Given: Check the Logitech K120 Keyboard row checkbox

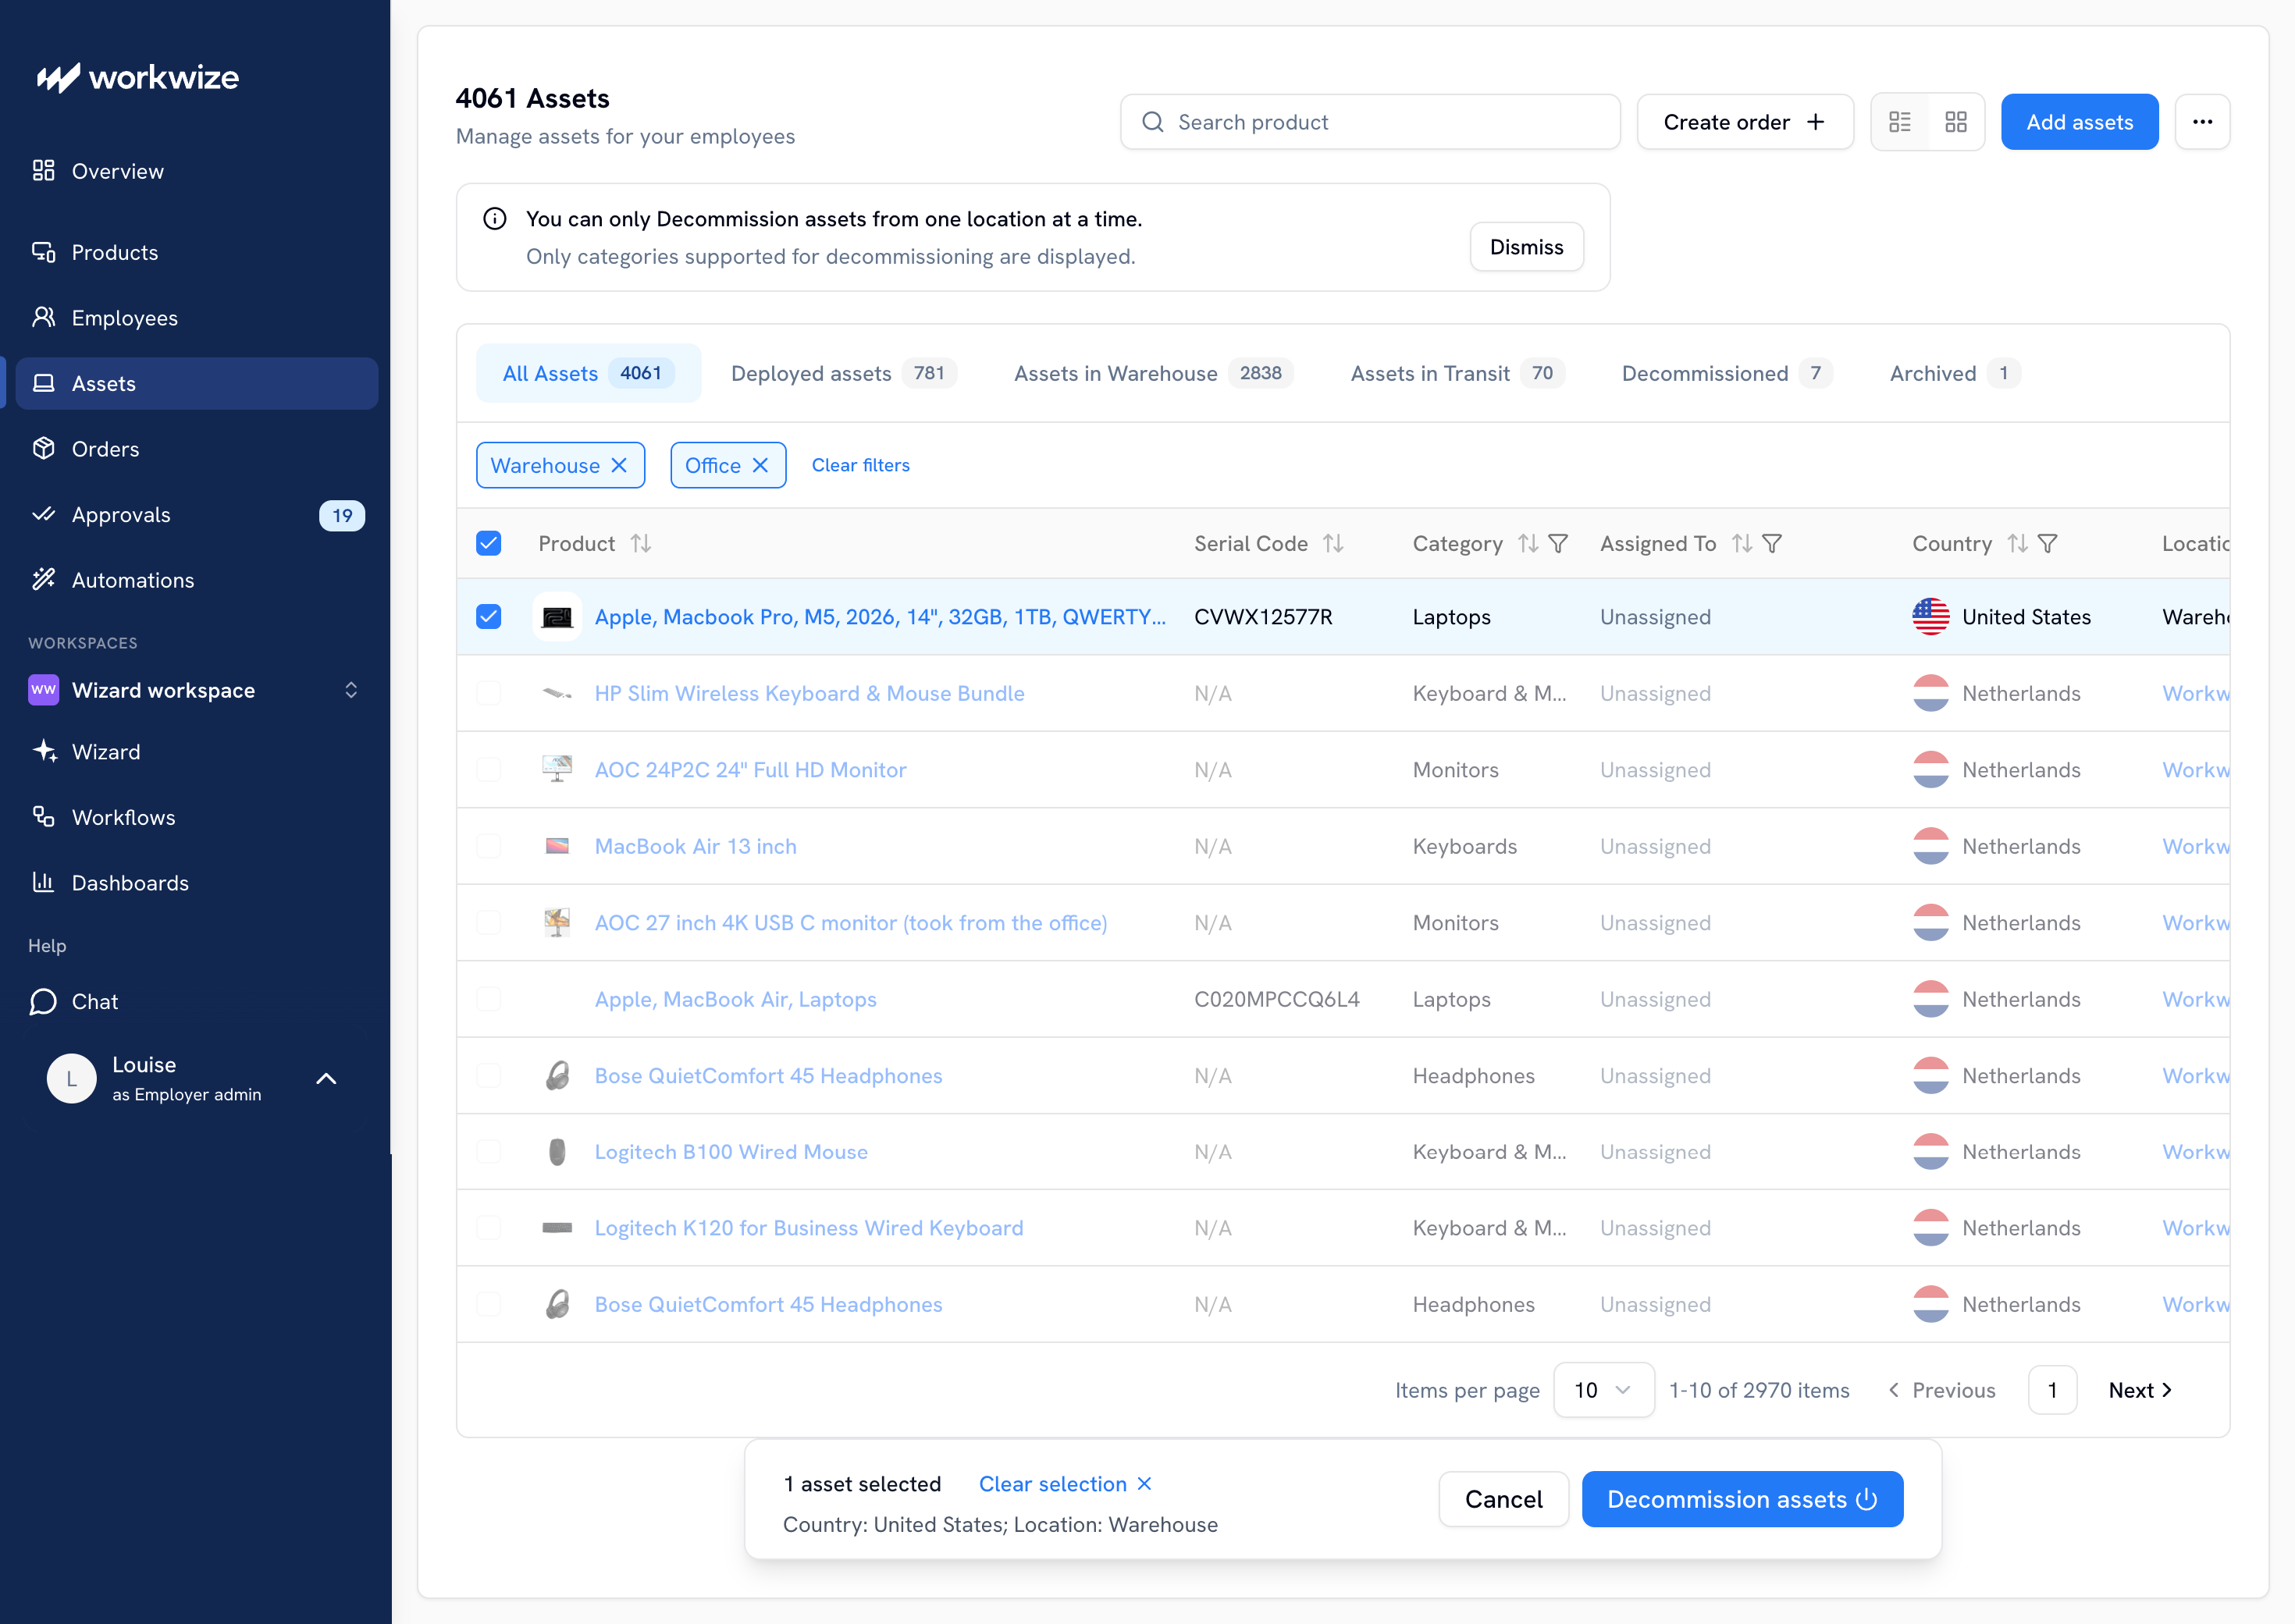Looking at the screenshot, I should [489, 1228].
